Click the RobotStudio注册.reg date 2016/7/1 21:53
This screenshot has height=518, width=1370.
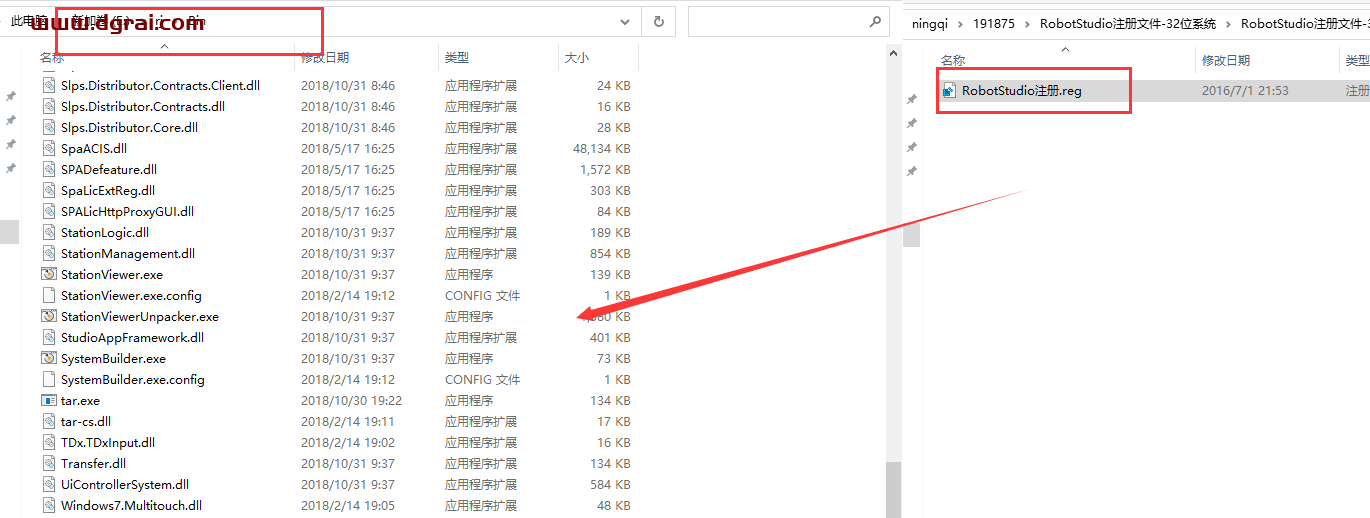click(x=1245, y=91)
